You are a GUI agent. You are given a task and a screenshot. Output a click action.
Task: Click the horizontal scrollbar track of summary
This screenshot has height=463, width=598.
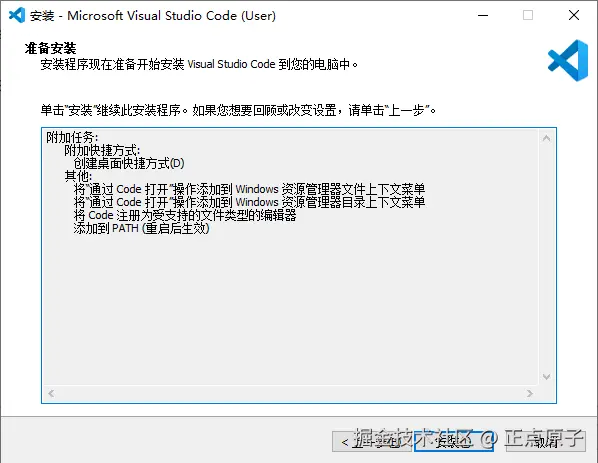point(290,393)
